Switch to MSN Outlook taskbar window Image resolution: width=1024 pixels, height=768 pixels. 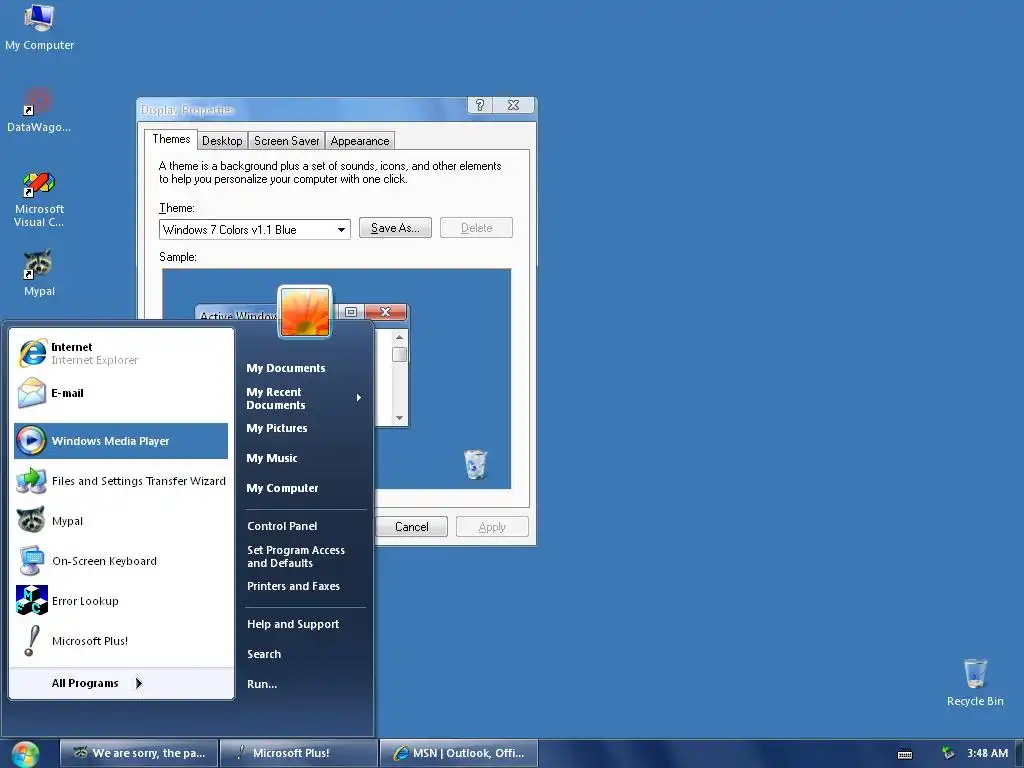[459, 754]
